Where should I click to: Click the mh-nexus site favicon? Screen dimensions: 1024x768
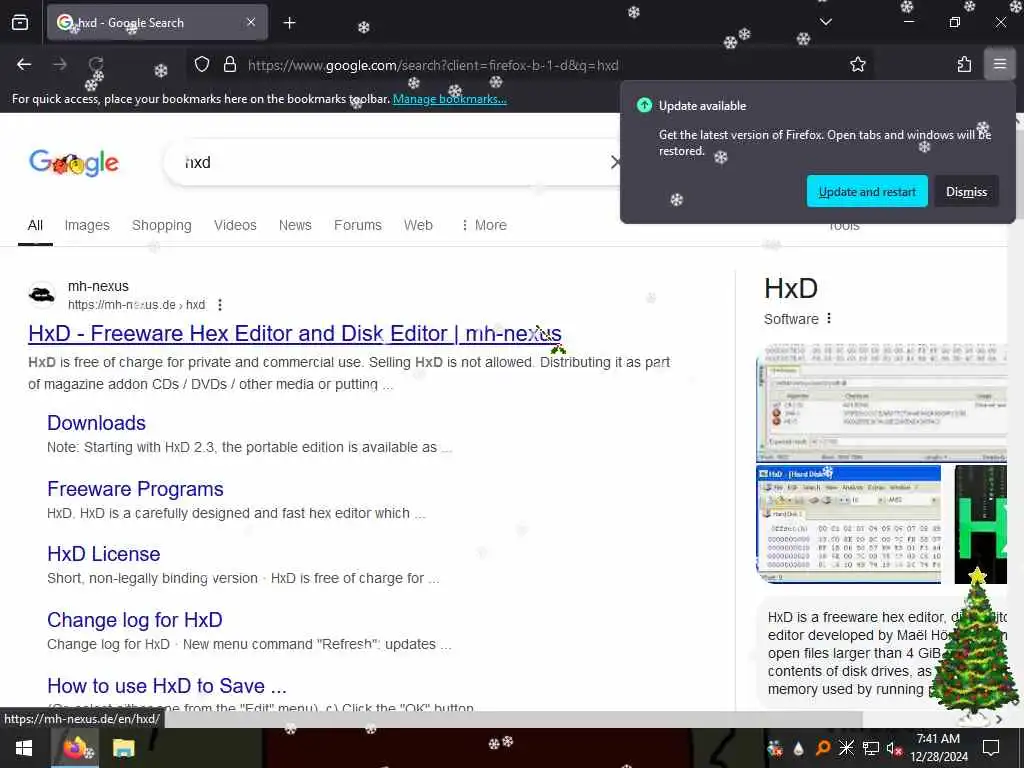(x=42, y=295)
